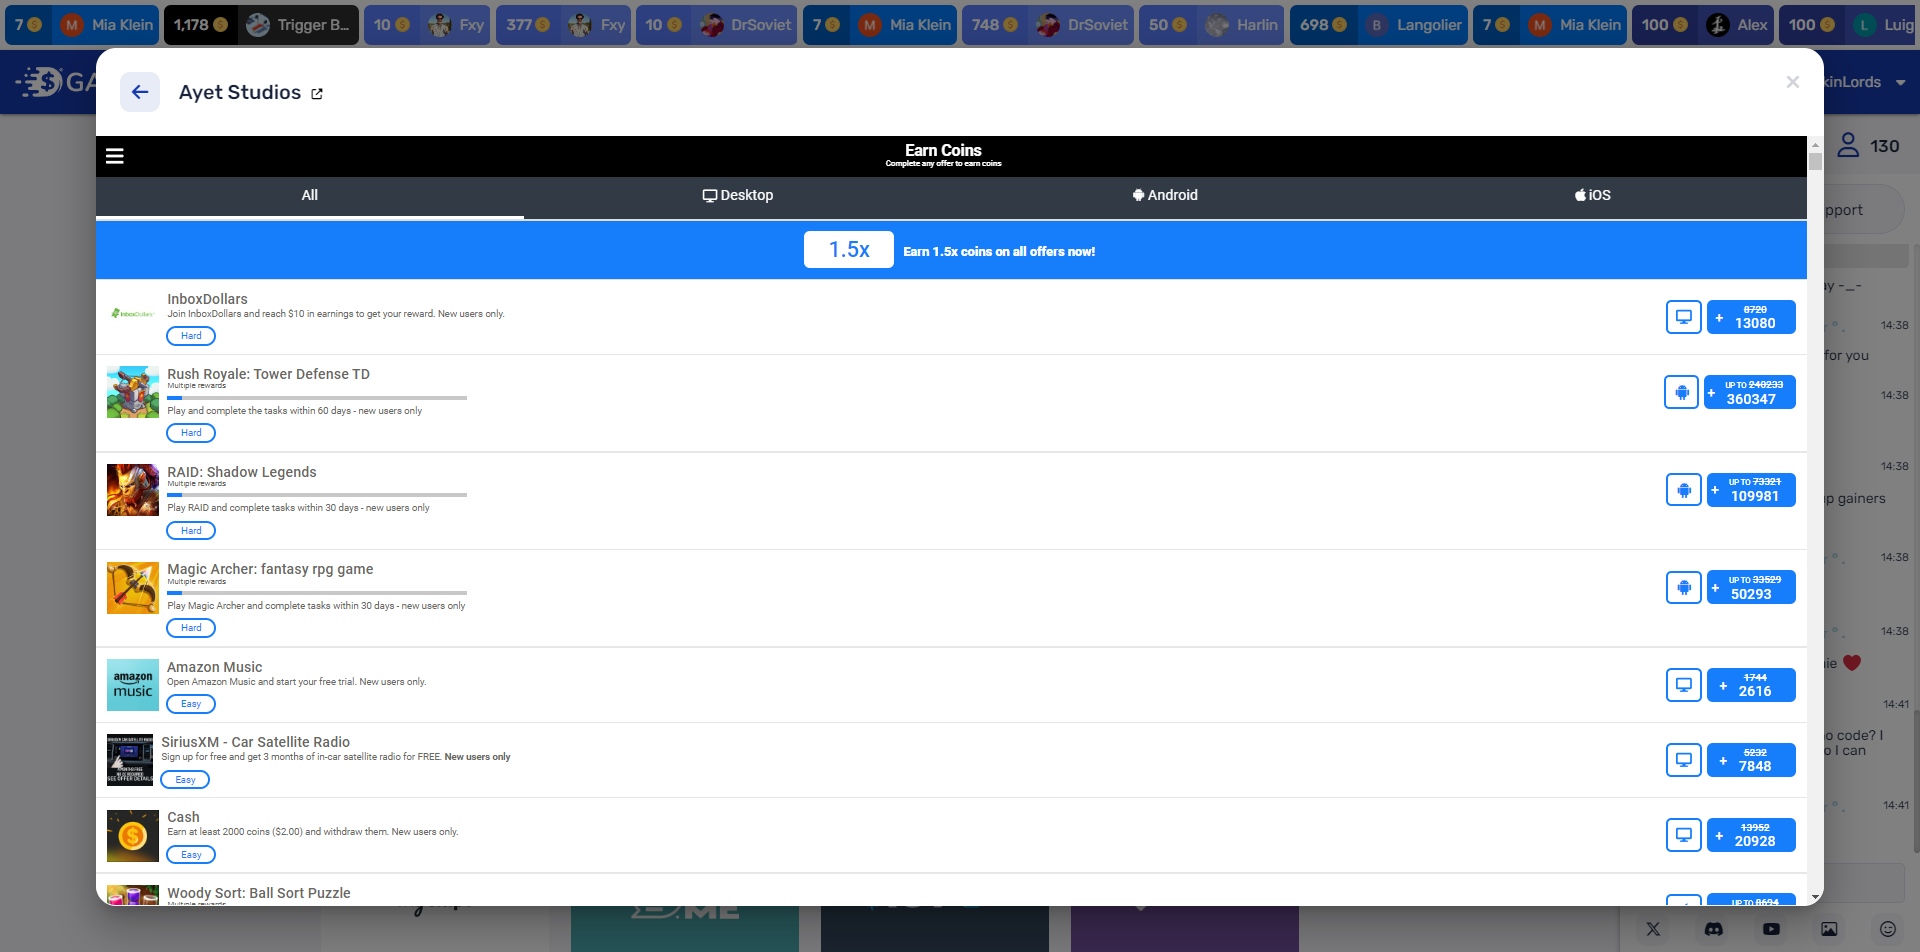This screenshot has height=952, width=1920.
Task: Click RAID: Shadow Legends thumbnail
Action: point(133,490)
